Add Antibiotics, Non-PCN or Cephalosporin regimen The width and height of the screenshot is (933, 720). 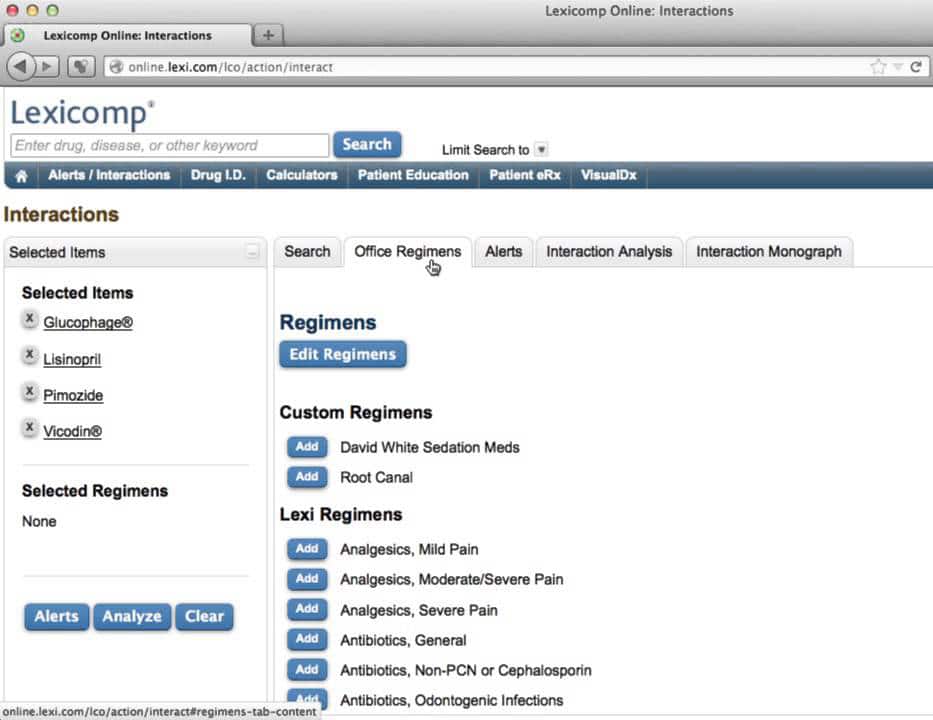(x=307, y=669)
